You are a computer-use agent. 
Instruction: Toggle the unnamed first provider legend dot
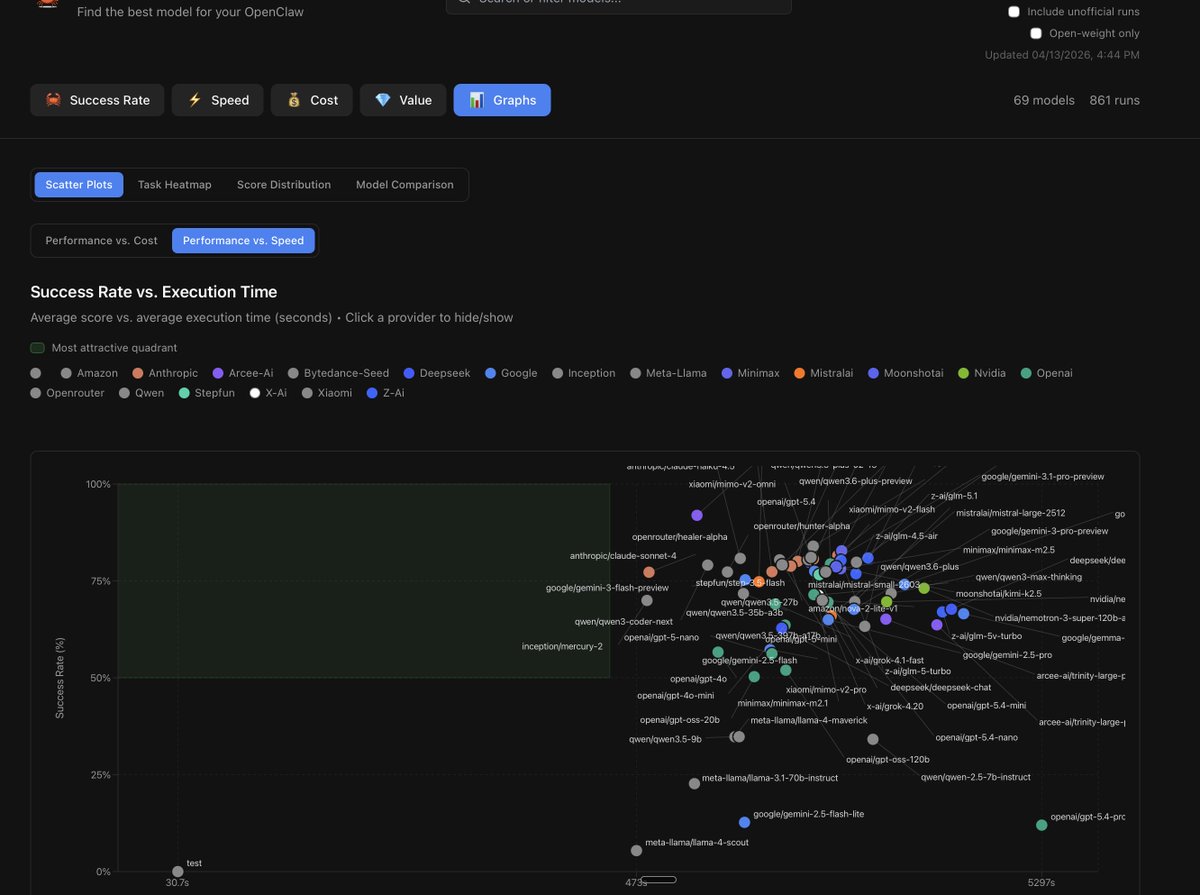(x=36, y=373)
